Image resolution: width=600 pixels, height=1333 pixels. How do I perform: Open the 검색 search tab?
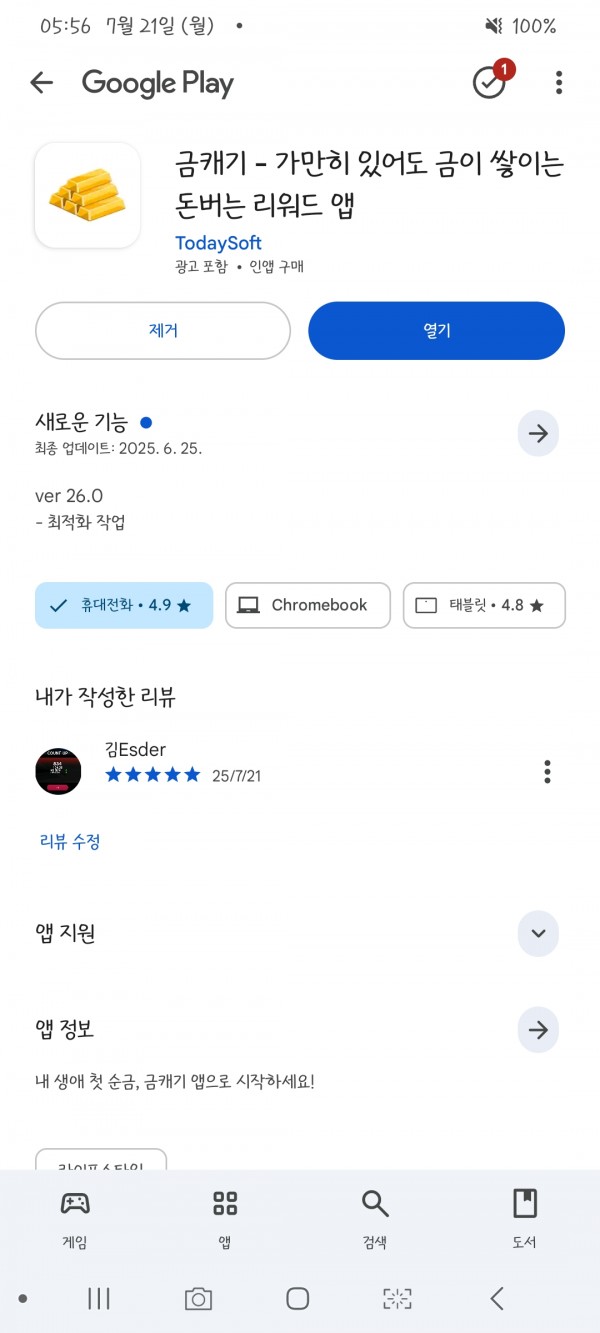pyautogui.click(x=375, y=1220)
